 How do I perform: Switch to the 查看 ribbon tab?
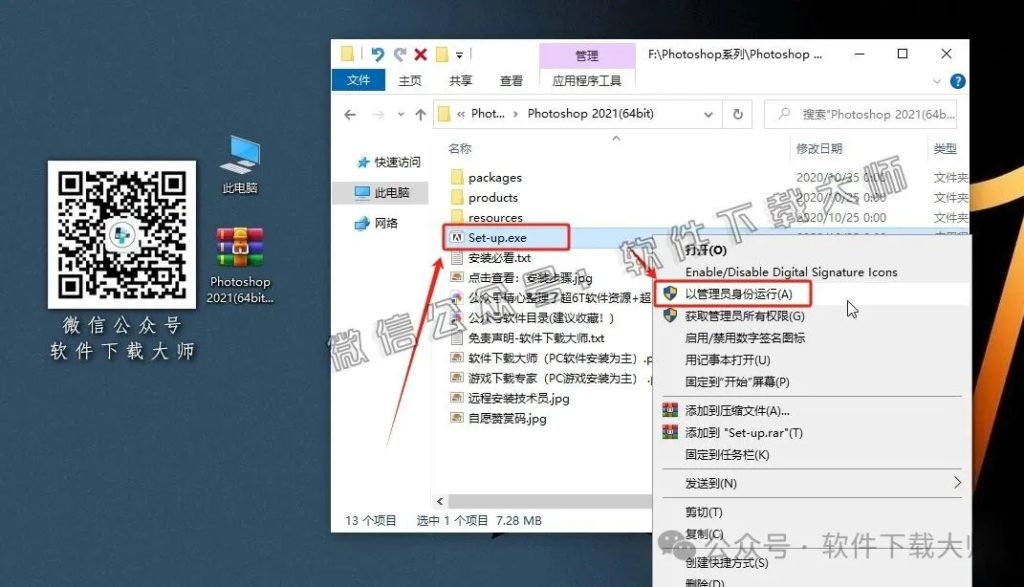512,80
